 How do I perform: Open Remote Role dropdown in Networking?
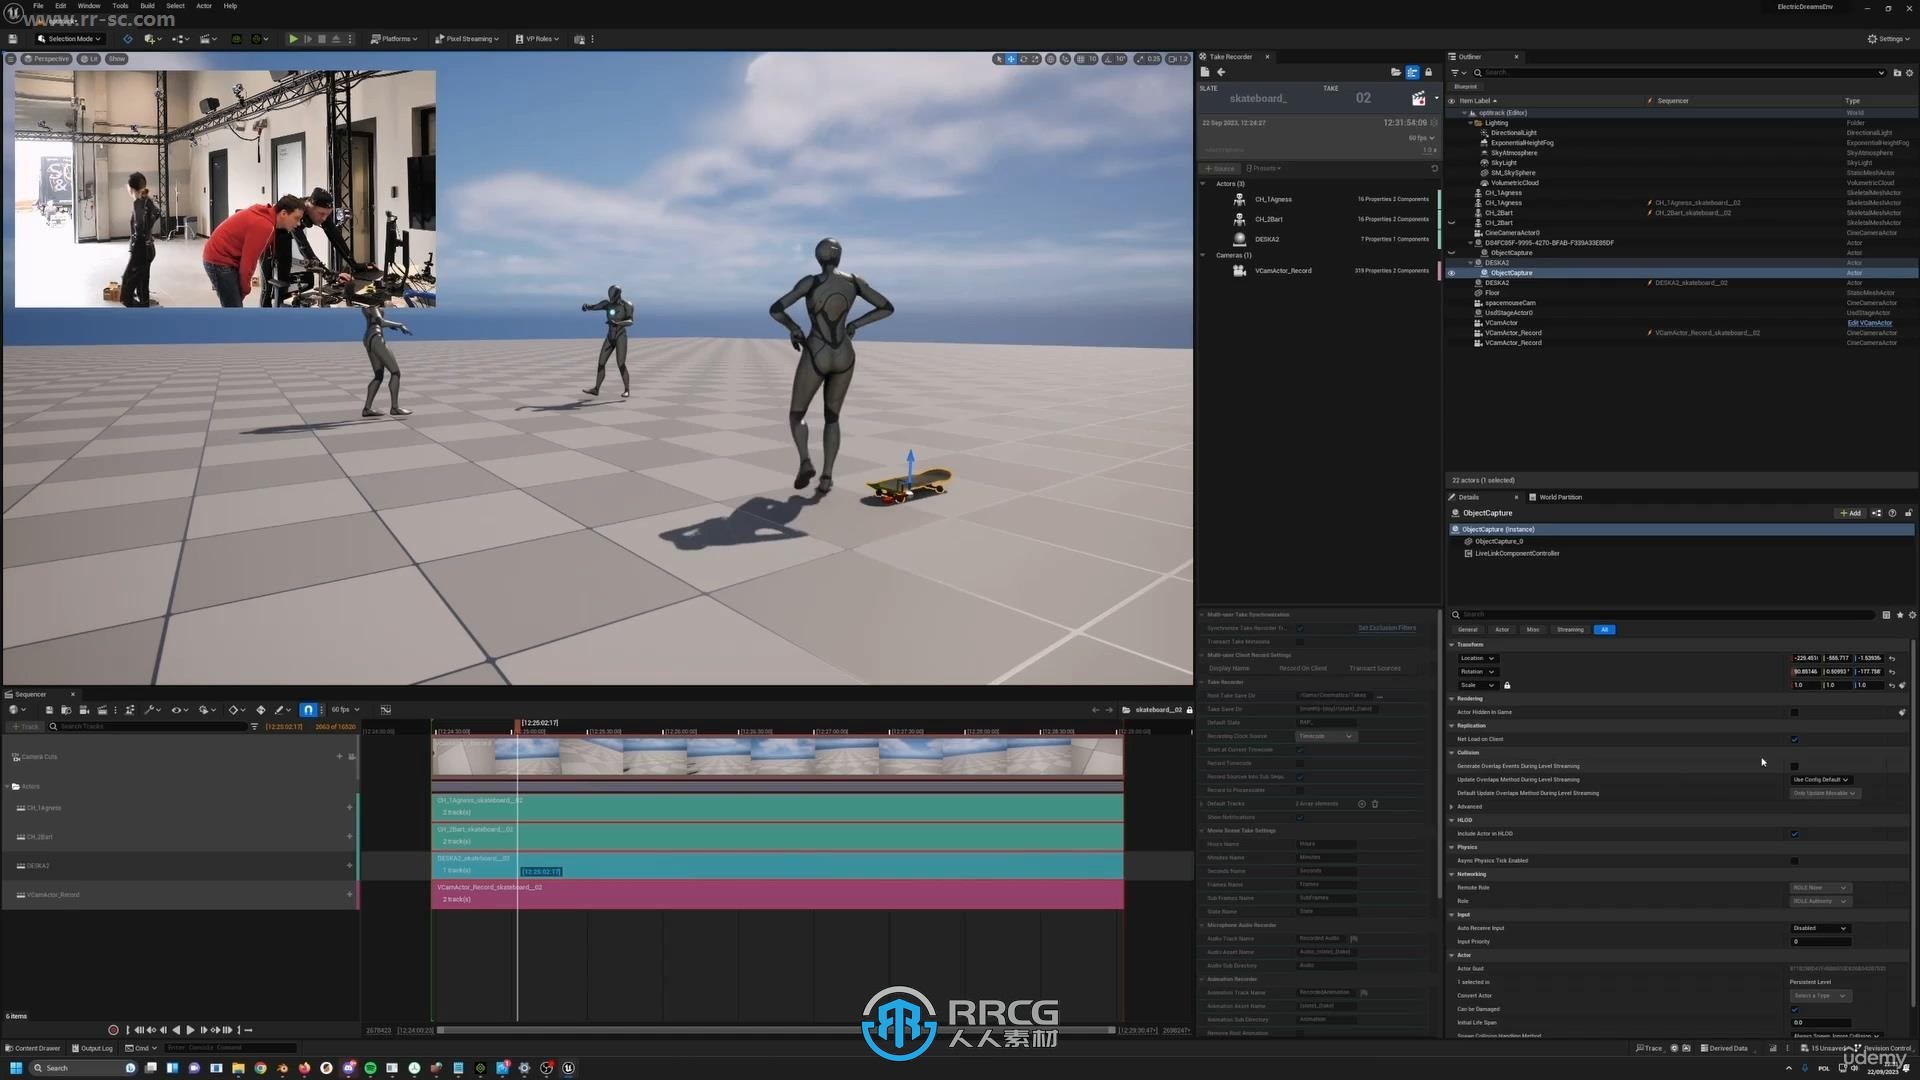click(x=1819, y=887)
